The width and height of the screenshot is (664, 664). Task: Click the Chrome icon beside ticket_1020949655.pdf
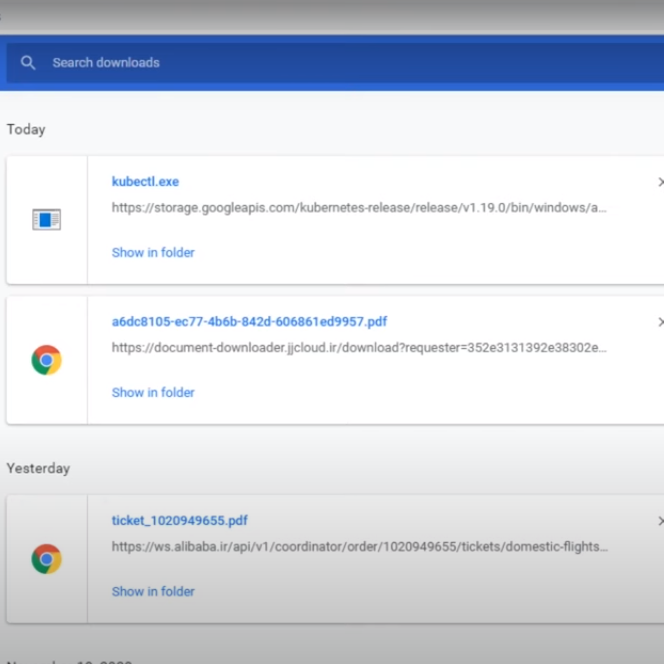pos(46,559)
